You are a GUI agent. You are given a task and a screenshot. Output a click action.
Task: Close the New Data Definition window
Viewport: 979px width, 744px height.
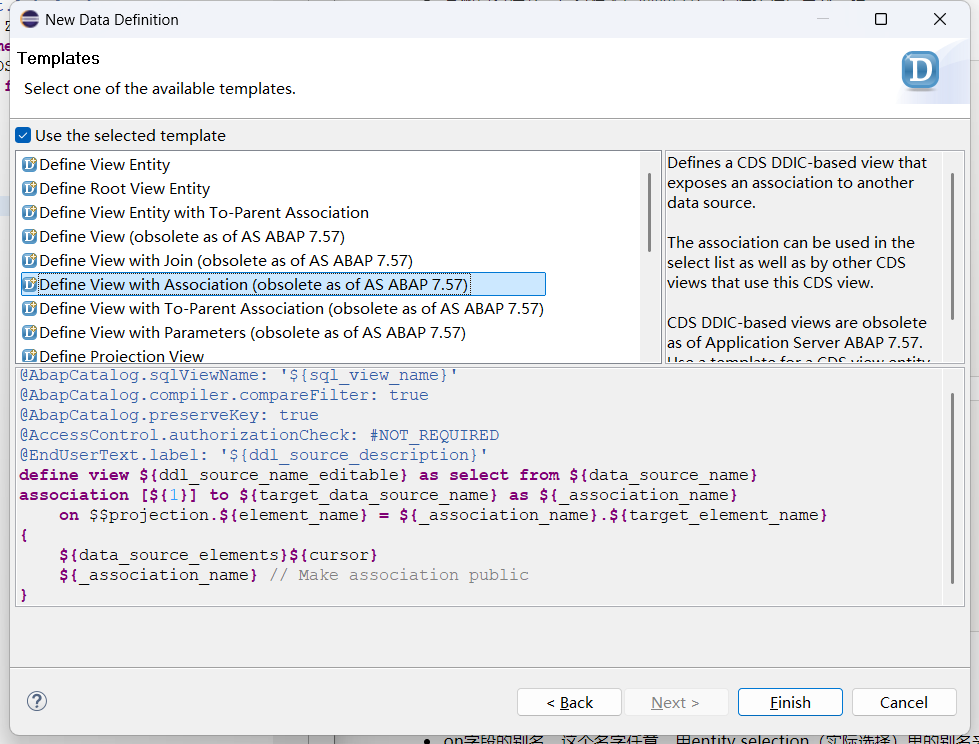(940, 19)
